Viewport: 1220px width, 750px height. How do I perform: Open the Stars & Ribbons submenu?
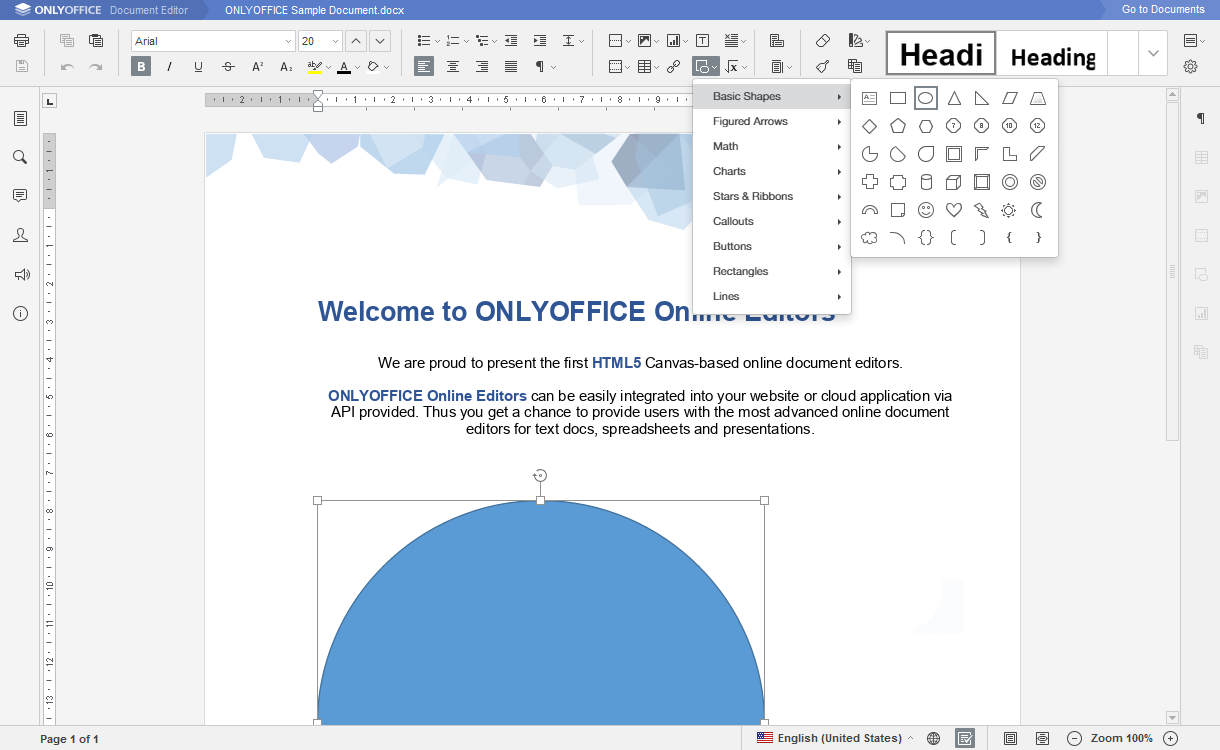pyautogui.click(x=772, y=196)
